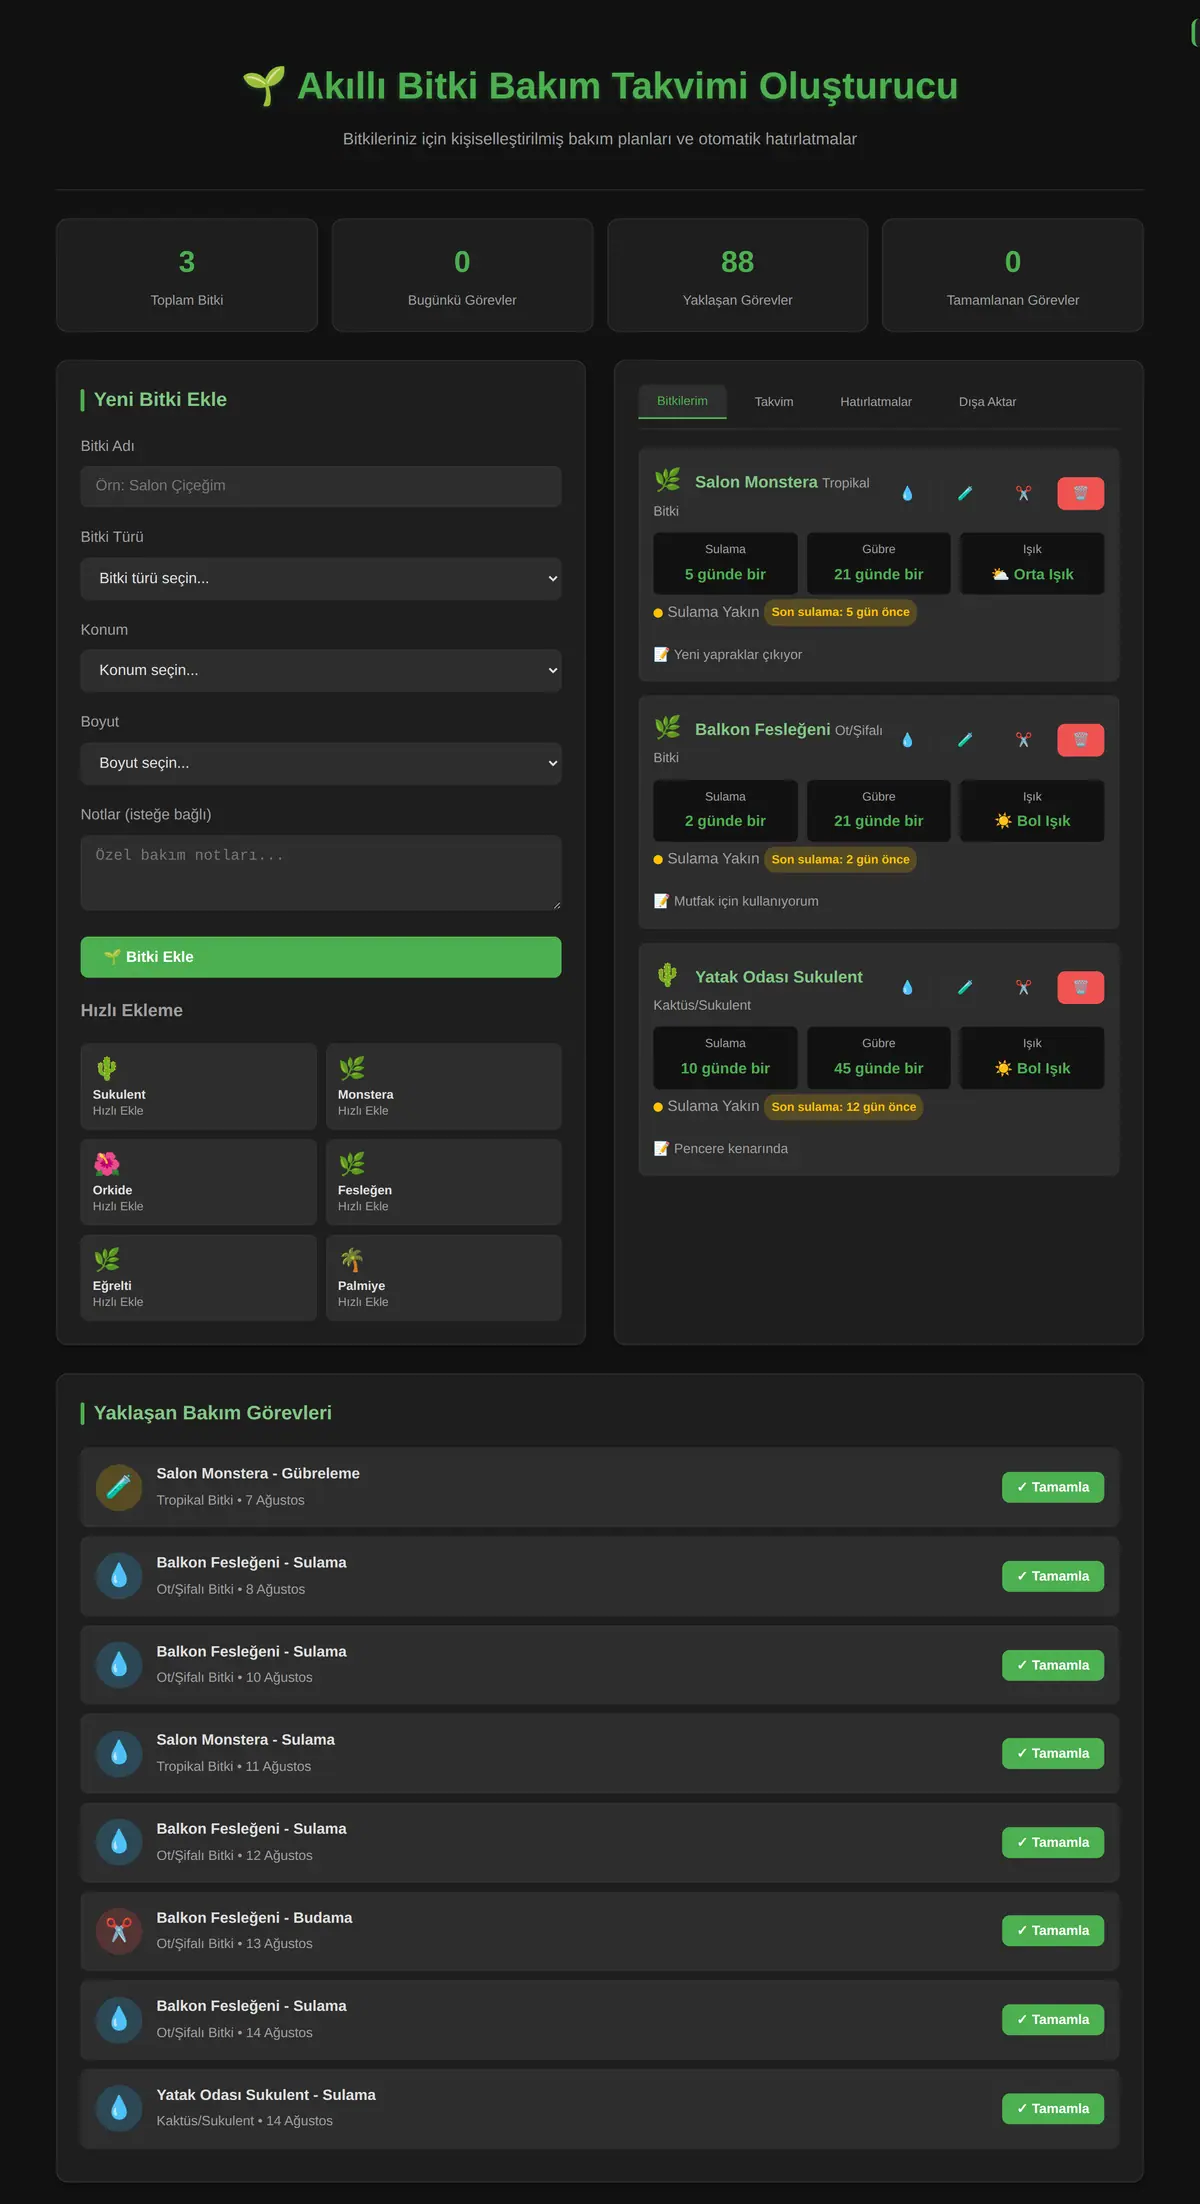Click the Tamamlanan Görevler stat card
Image resolution: width=1200 pixels, height=2204 pixels.
click(1013, 275)
